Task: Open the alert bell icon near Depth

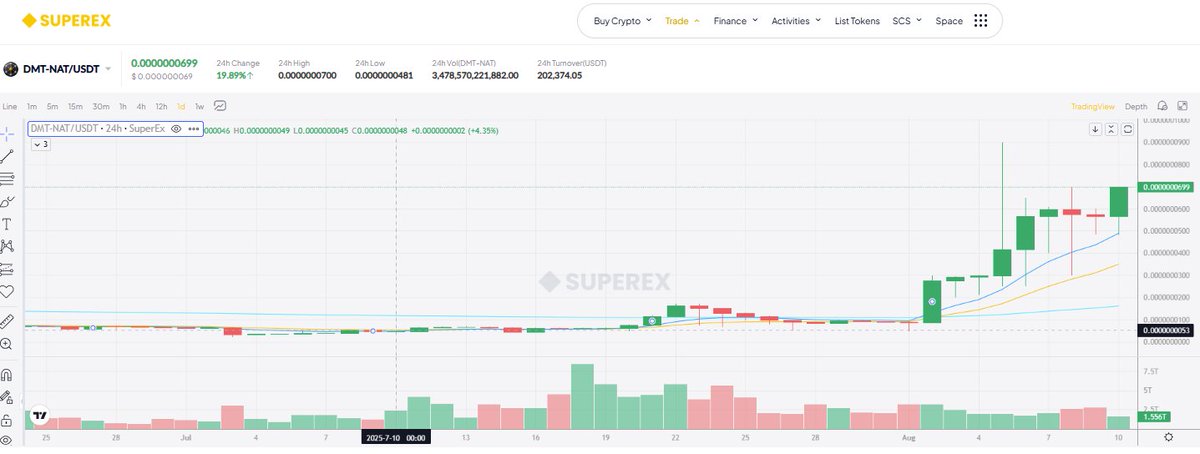Action: tap(1162, 106)
